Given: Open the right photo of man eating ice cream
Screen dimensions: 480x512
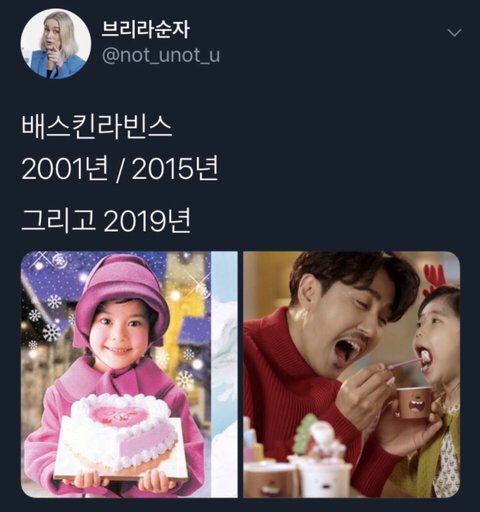Looking at the screenshot, I should pos(352,374).
